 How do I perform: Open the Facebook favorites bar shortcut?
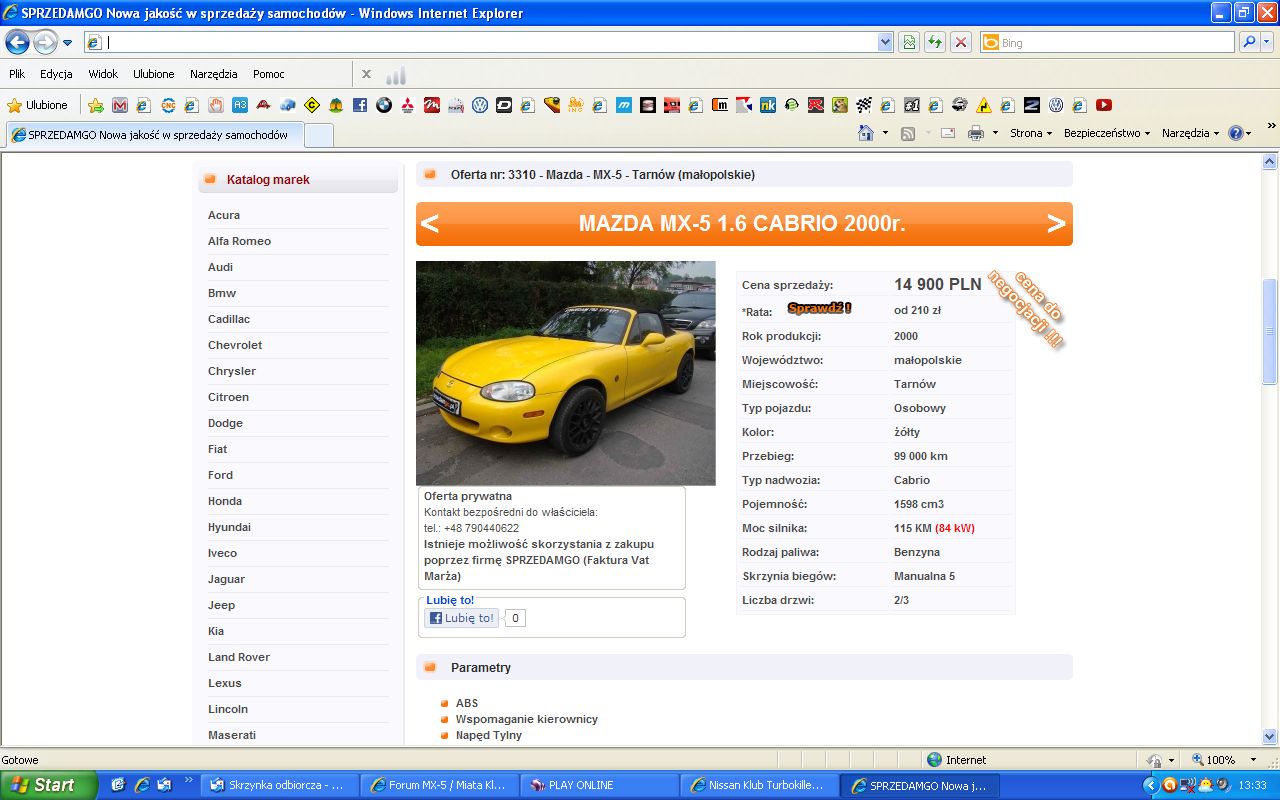tap(360, 105)
